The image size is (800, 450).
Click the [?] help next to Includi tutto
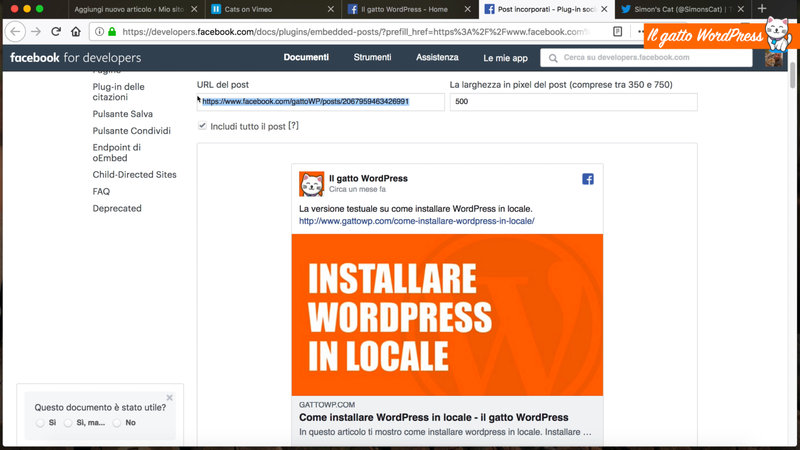point(293,126)
